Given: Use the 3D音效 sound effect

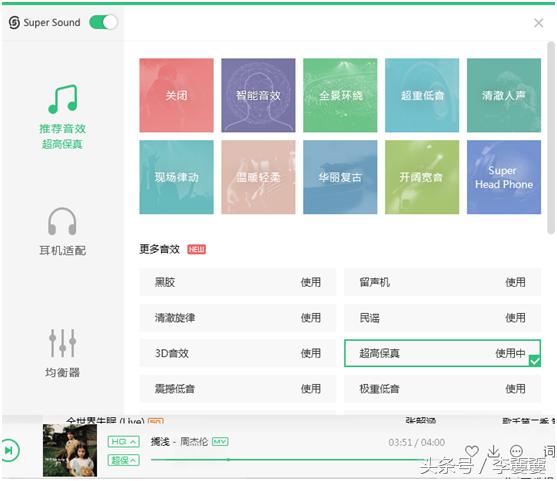Looking at the screenshot, I should point(310,353).
